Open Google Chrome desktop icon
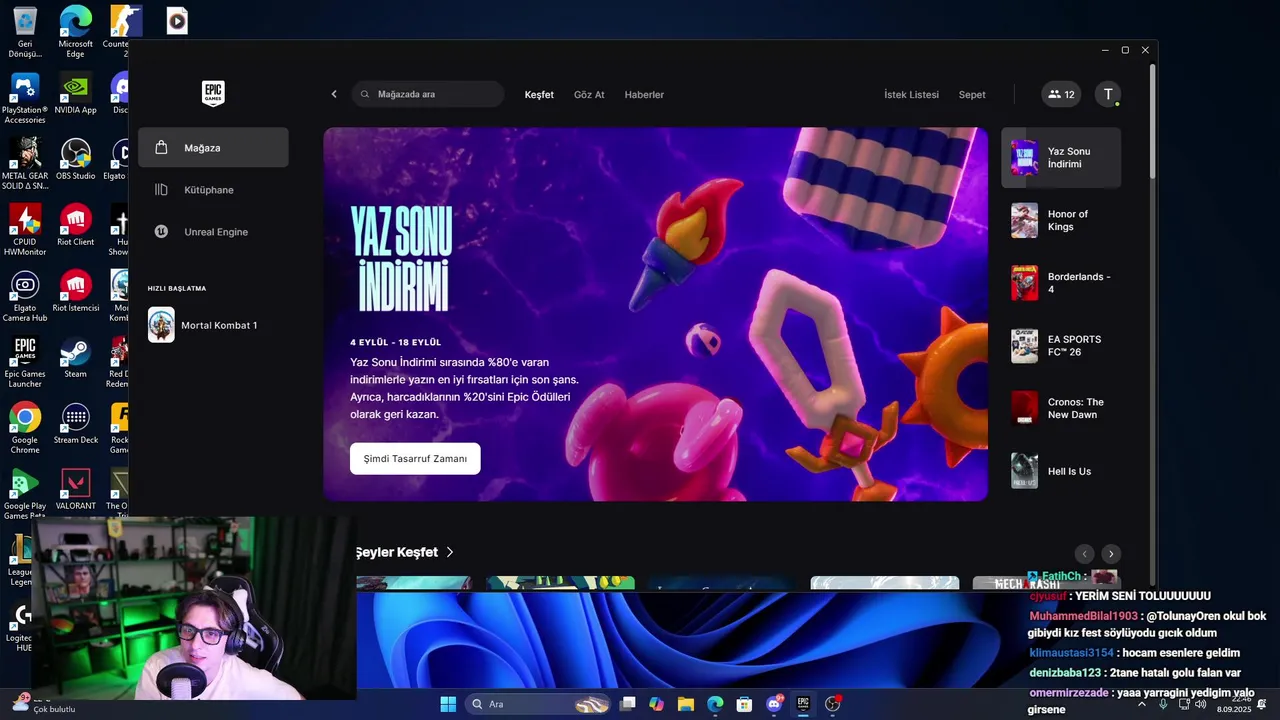This screenshot has width=1280, height=720. 25,428
